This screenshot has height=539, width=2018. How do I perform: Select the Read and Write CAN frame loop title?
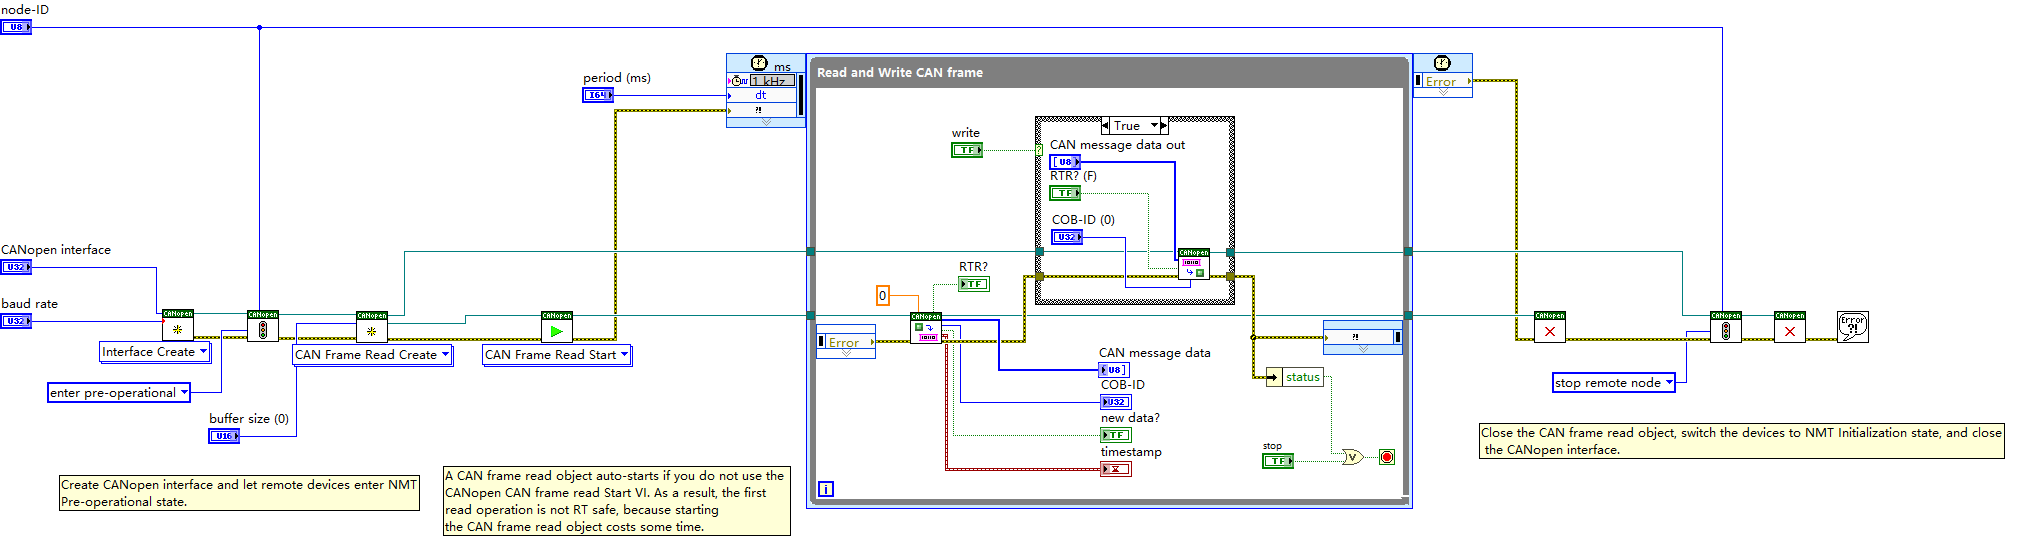(900, 73)
